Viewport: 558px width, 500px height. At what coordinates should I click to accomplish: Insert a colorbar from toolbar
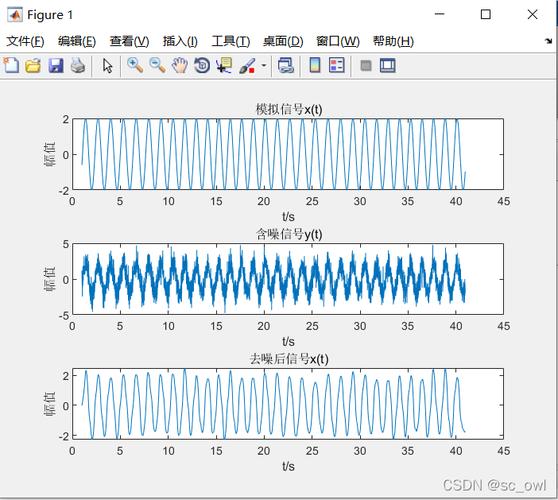coord(315,65)
